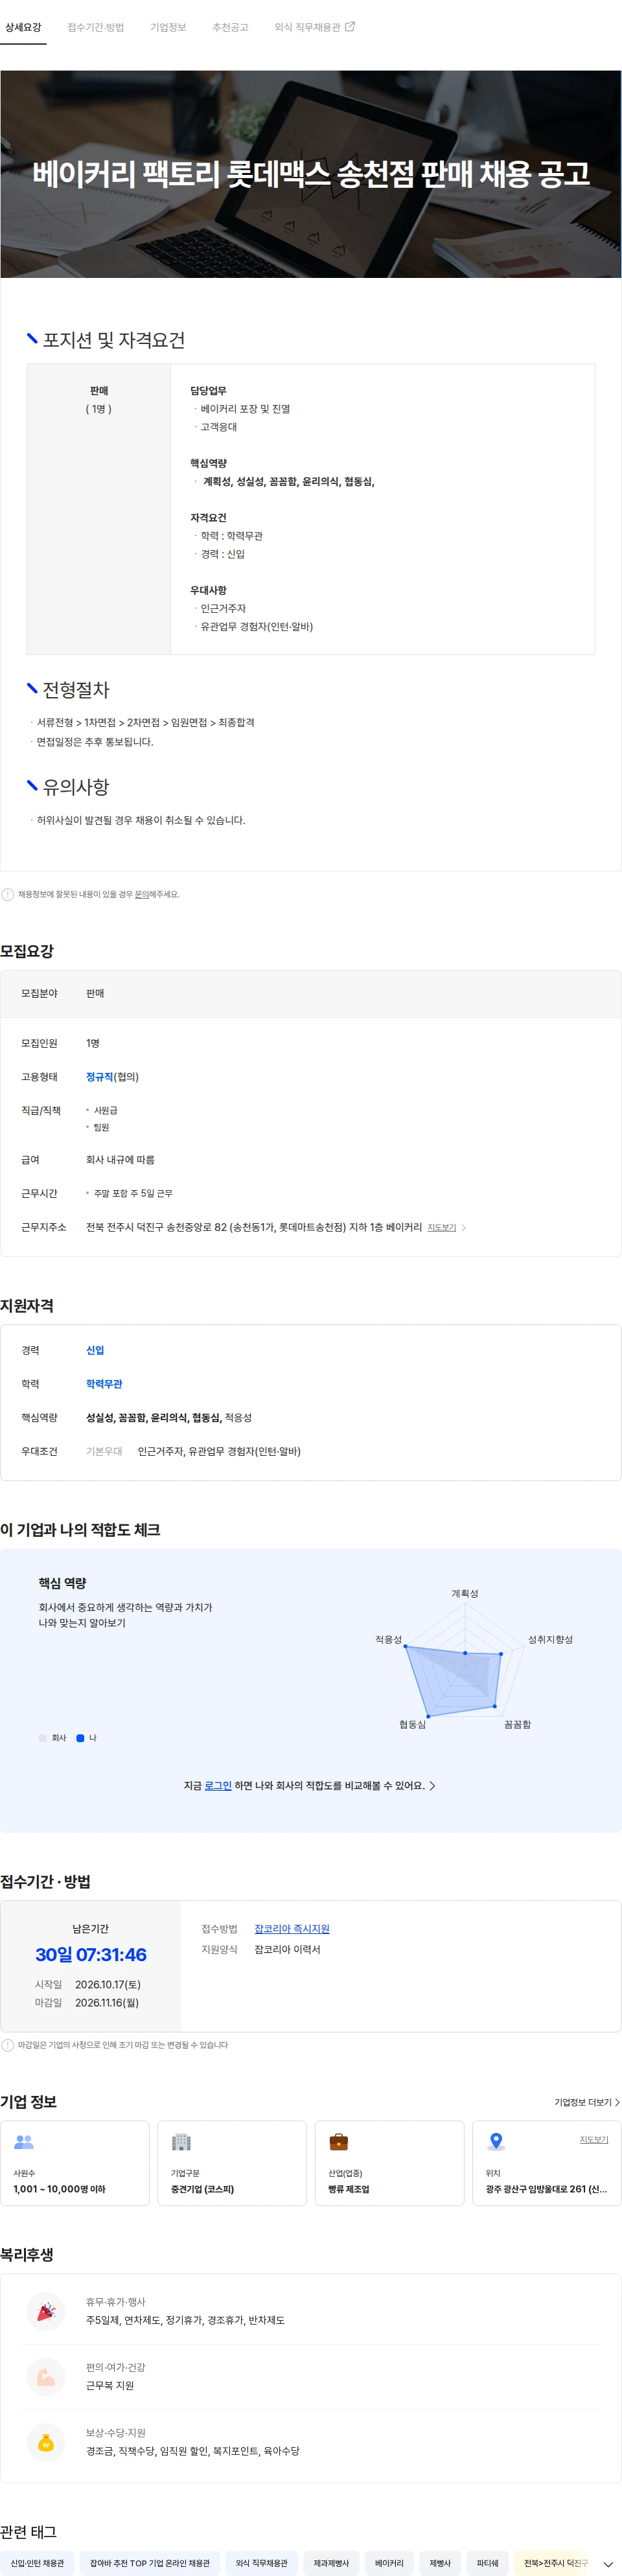This screenshot has height=2576, width=622.
Task: Click the info icon next to 채용정보 notice
Action: point(8,894)
